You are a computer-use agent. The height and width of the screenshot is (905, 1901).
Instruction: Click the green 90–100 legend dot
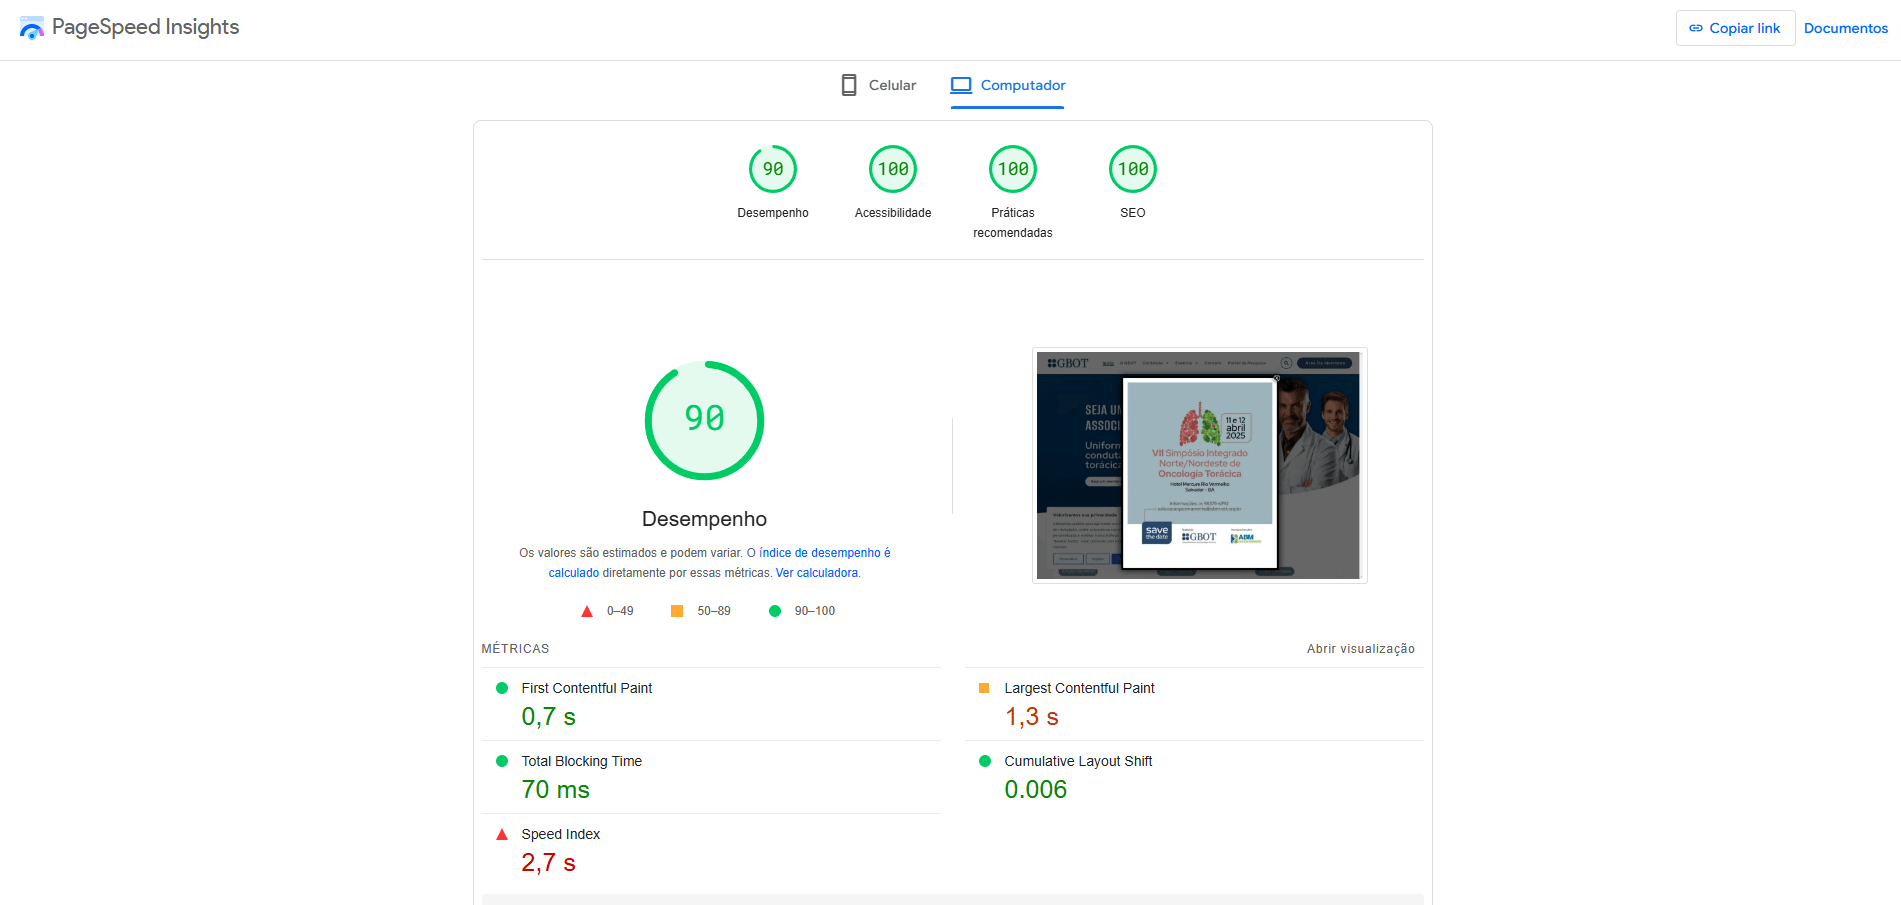775,611
